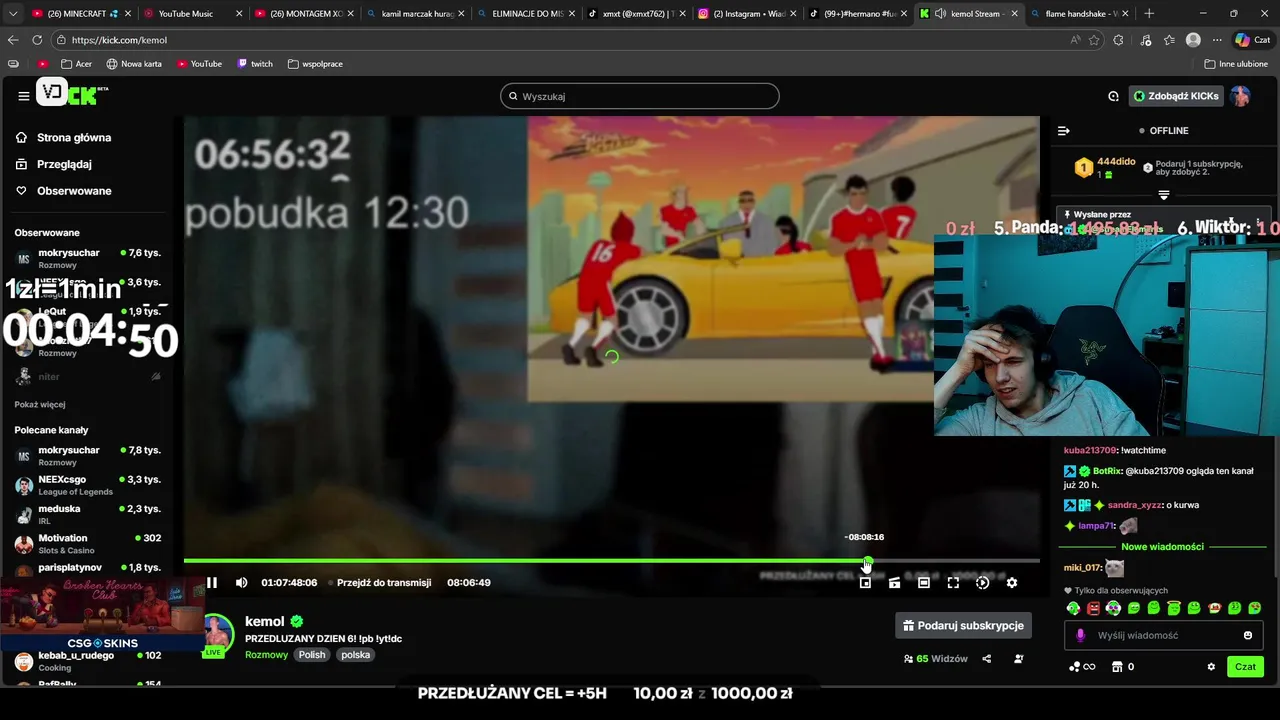Viewport: 1280px width, 720px height.
Task: Switch to clip creation mode icon
Action: 894,583
